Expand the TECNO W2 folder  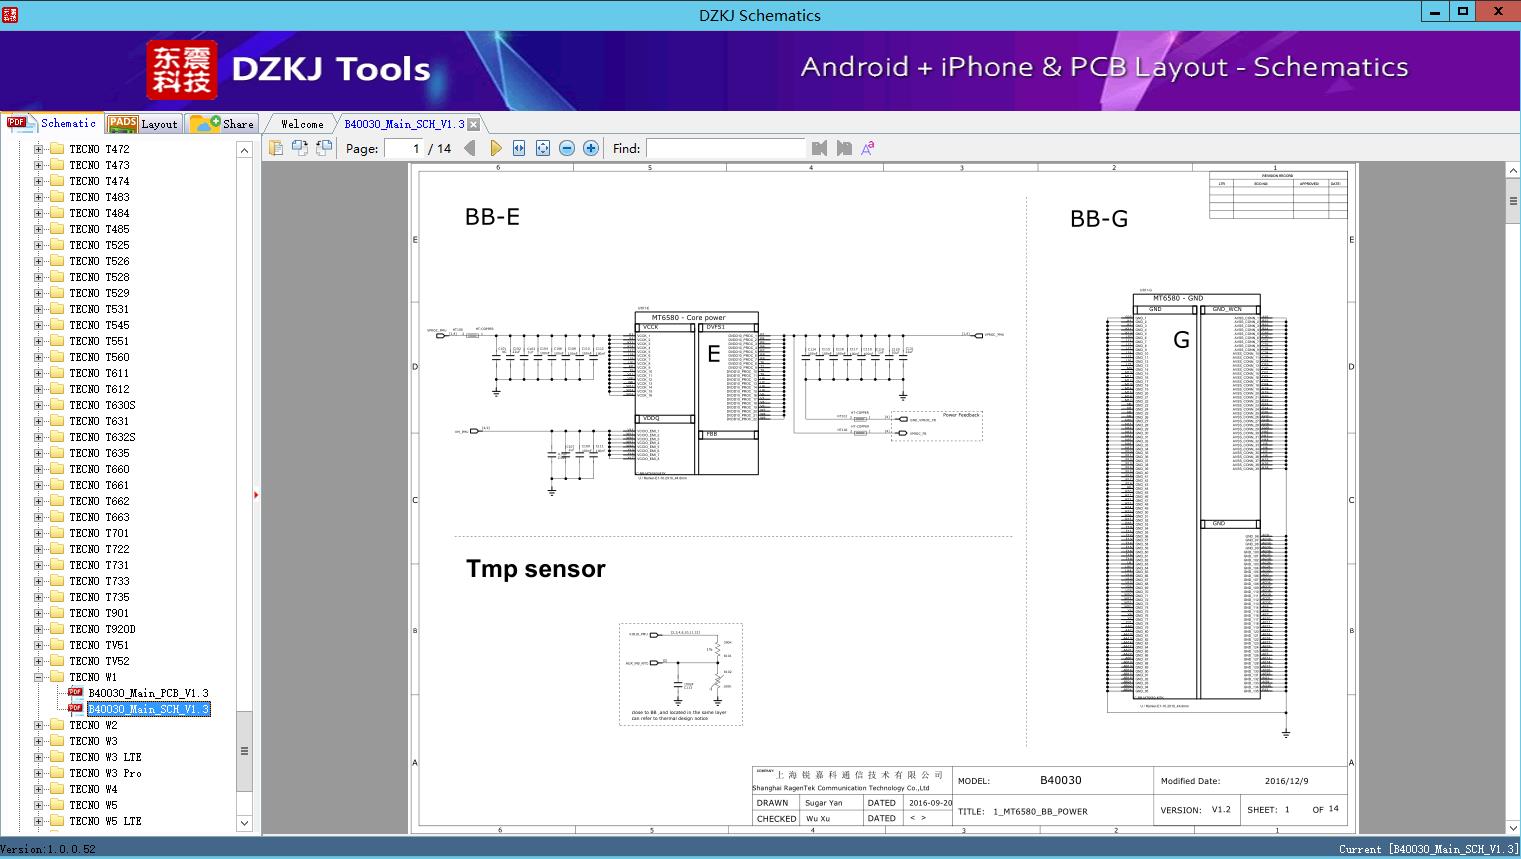click(38, 725)
